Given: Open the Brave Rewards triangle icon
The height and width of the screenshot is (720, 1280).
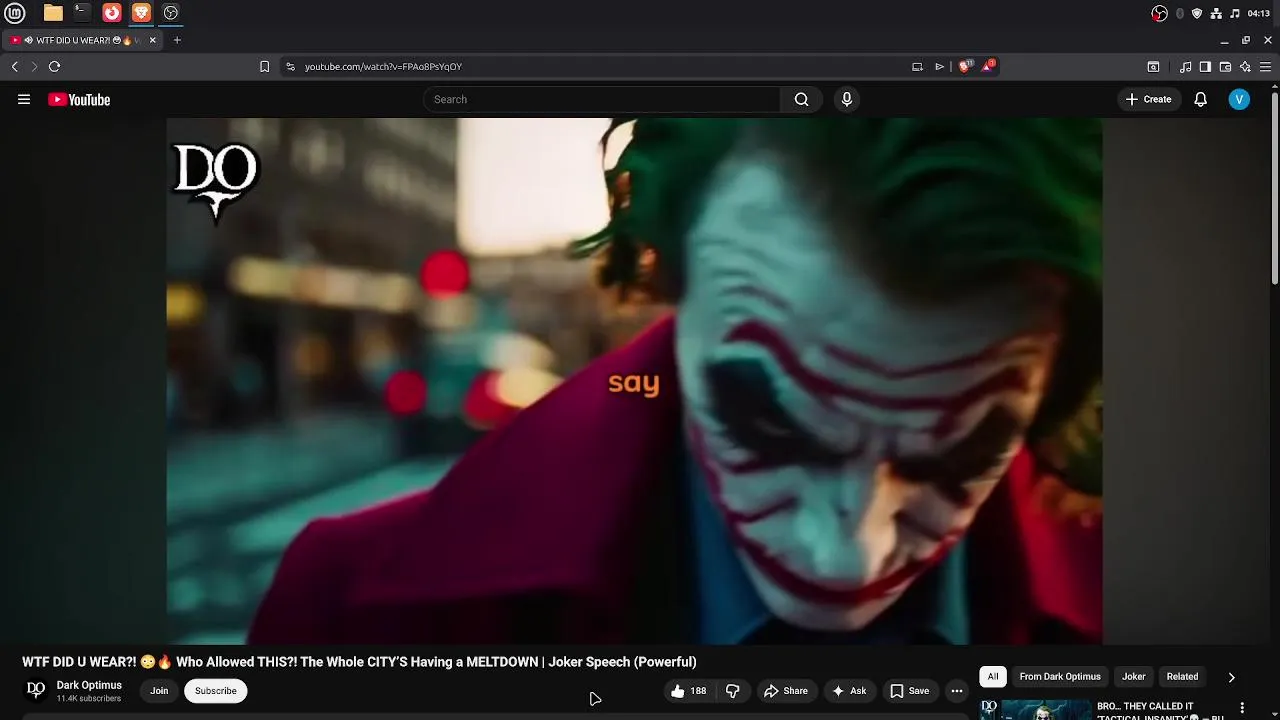Looking at the screenshot, I should tap(988, 66).
